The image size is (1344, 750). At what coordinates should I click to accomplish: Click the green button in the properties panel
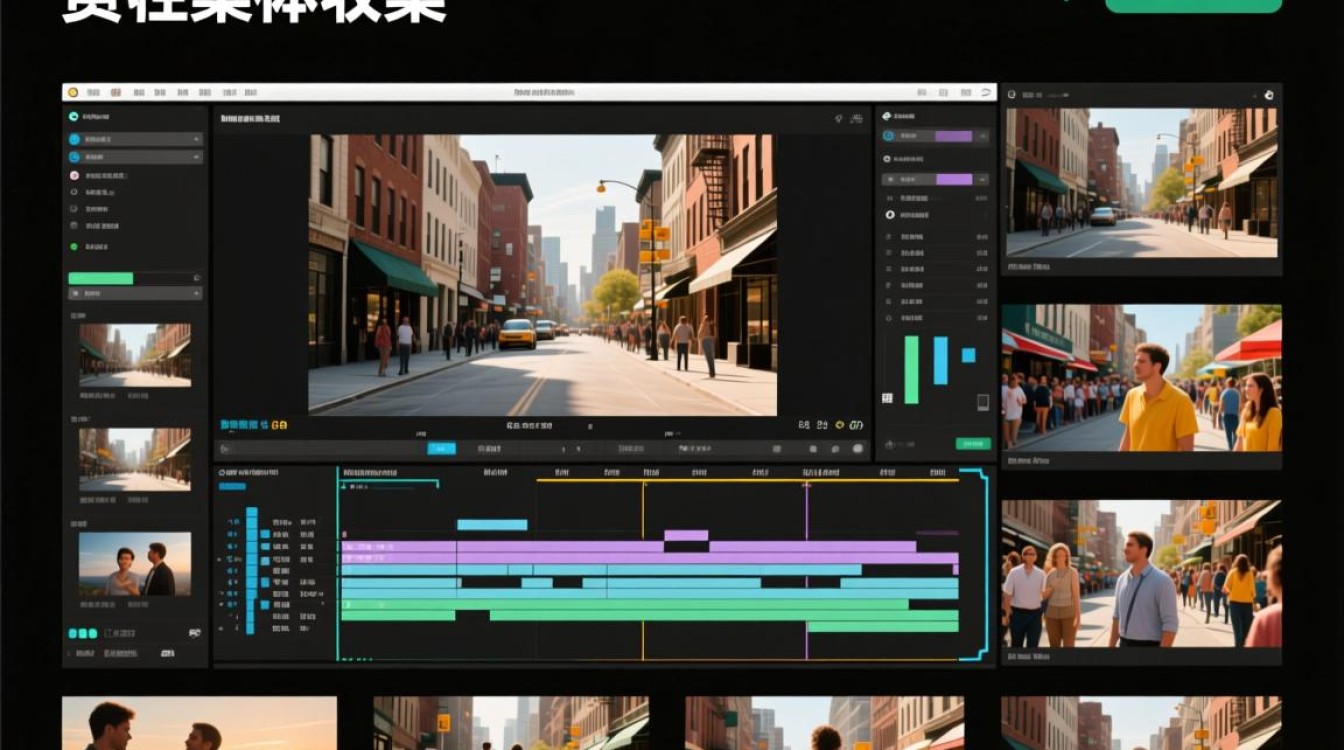click(x=973, y=443)
